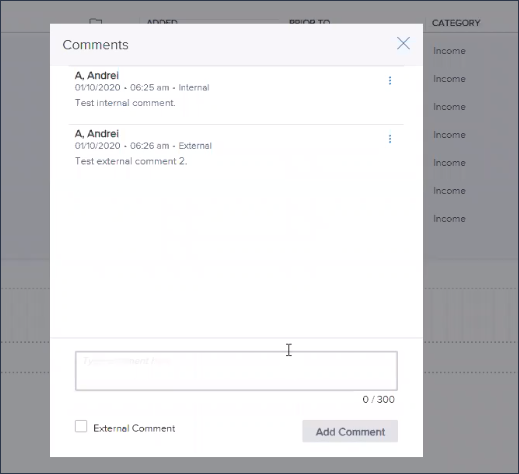Click the PRIOR TO column header
Image resolution: width=519 pixels, height=474 pixels.
tap(310, 21)
